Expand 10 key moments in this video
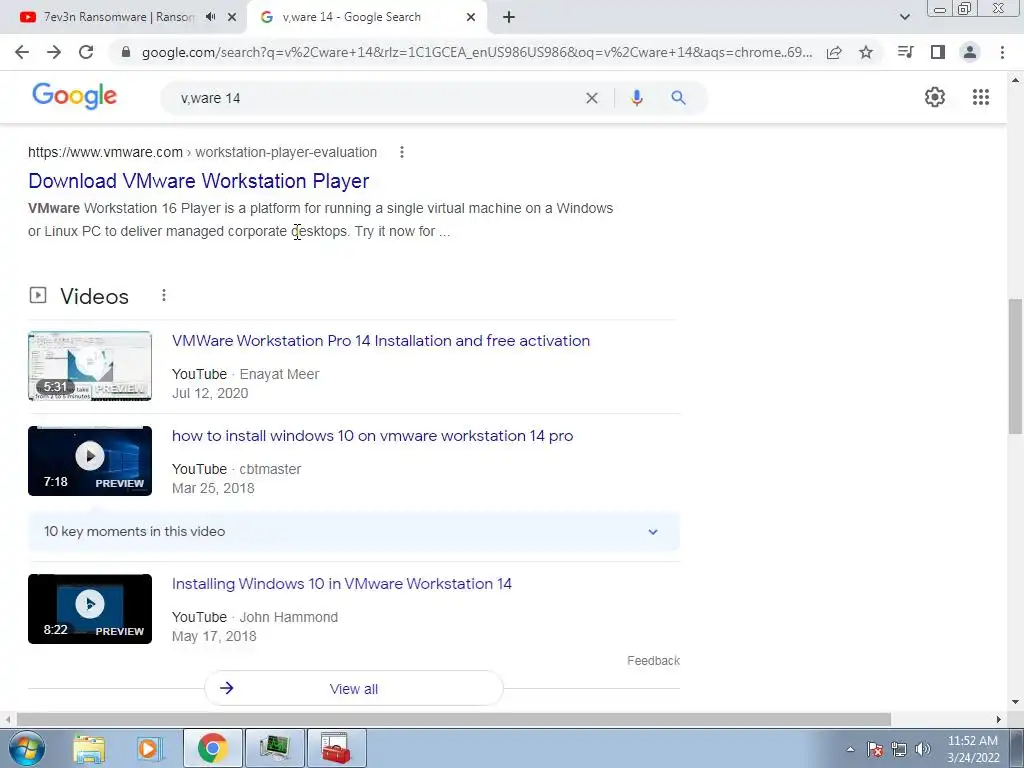 [354, 532]
